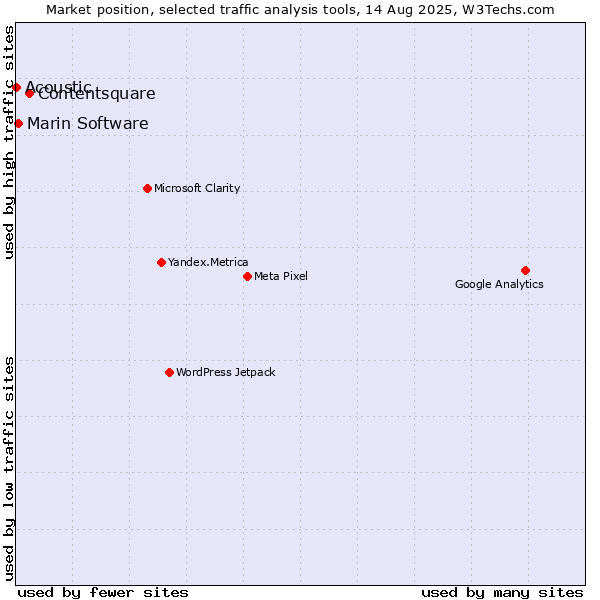Click the Contentsquare red data point
The width and height of the screenshot is (600, 600).
tap(29, 93)
